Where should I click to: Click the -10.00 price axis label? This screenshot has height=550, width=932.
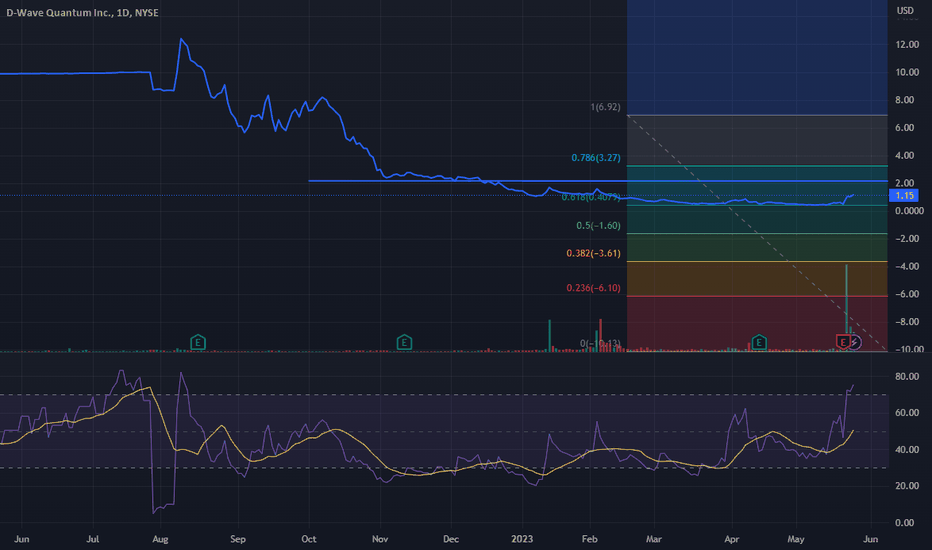909,348
